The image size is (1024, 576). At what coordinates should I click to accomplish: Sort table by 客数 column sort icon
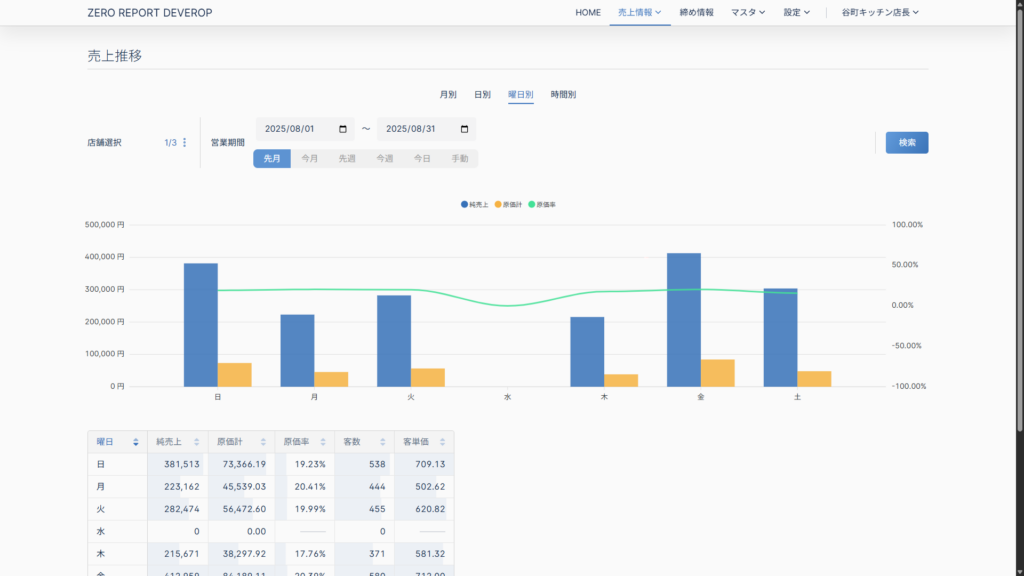pos(383,442)
